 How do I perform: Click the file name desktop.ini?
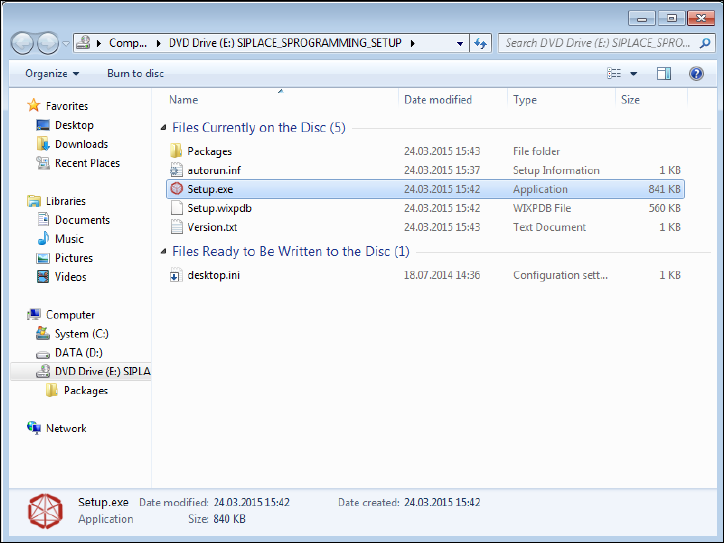pyautogui.click(x=213, y=275)
